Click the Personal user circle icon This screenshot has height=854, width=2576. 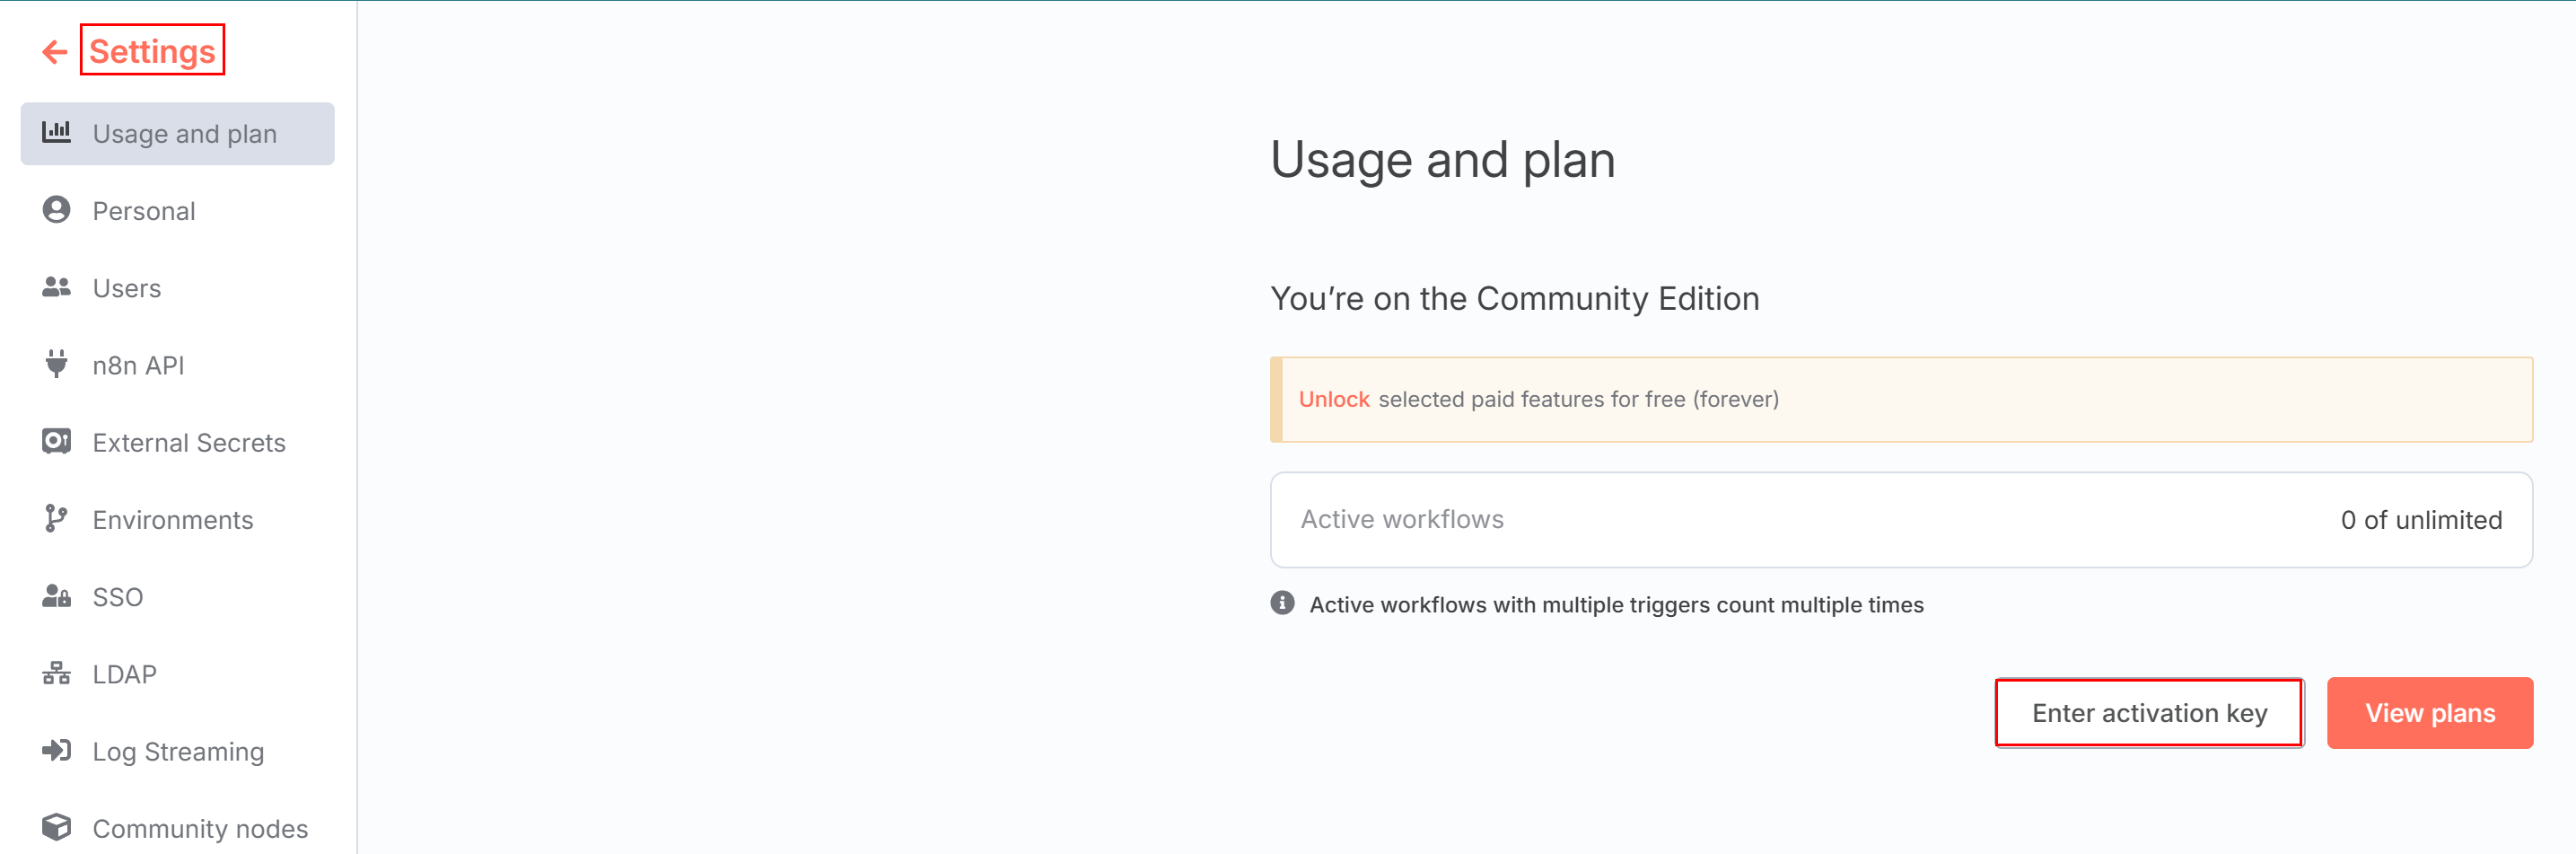pyautogui.click(x=56, y=210)
